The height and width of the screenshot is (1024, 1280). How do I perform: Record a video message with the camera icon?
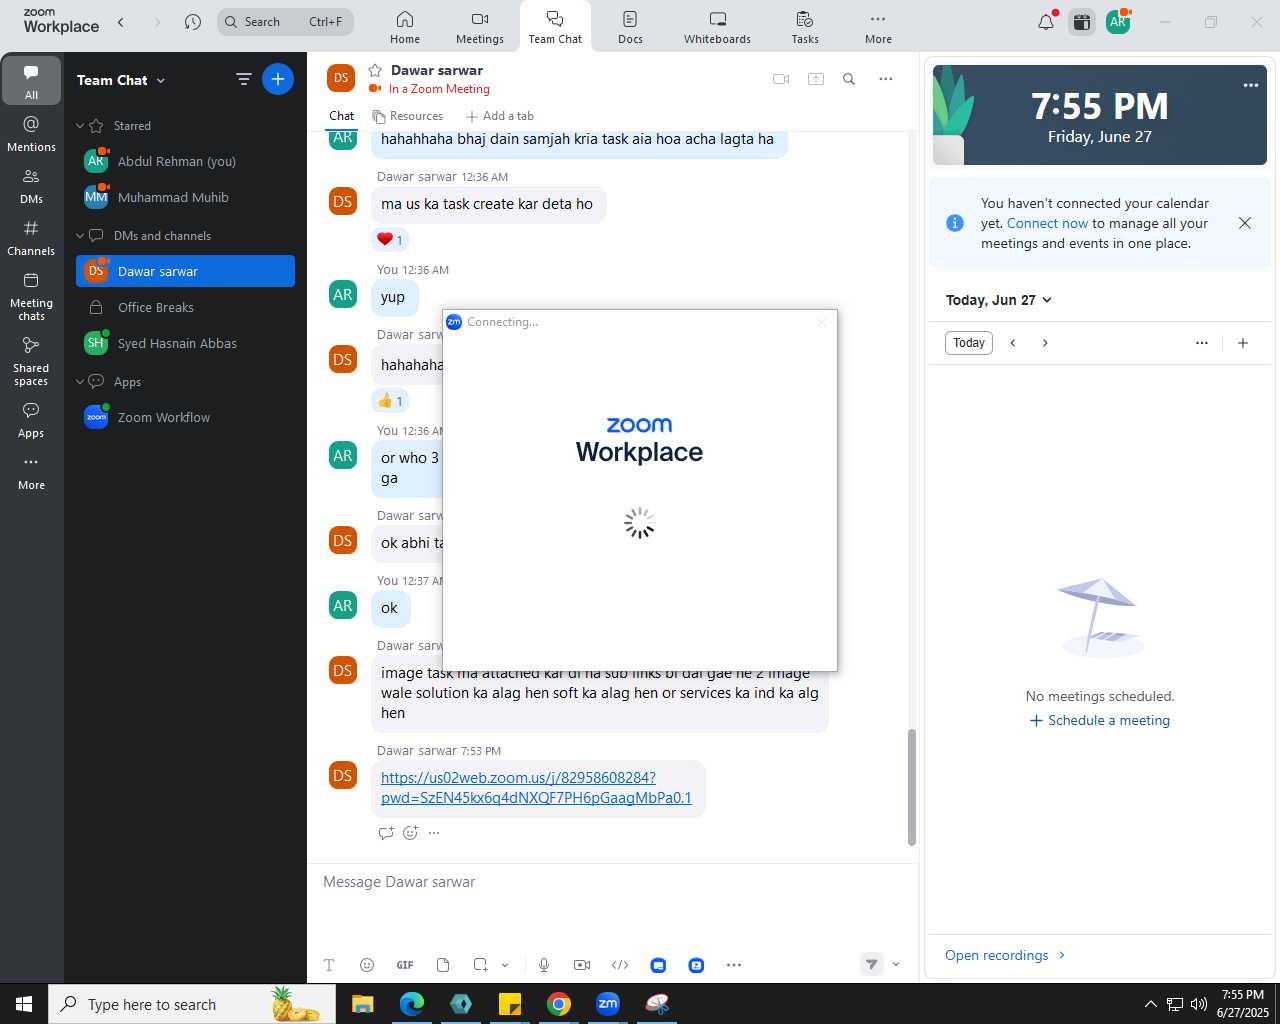[582, 965]
